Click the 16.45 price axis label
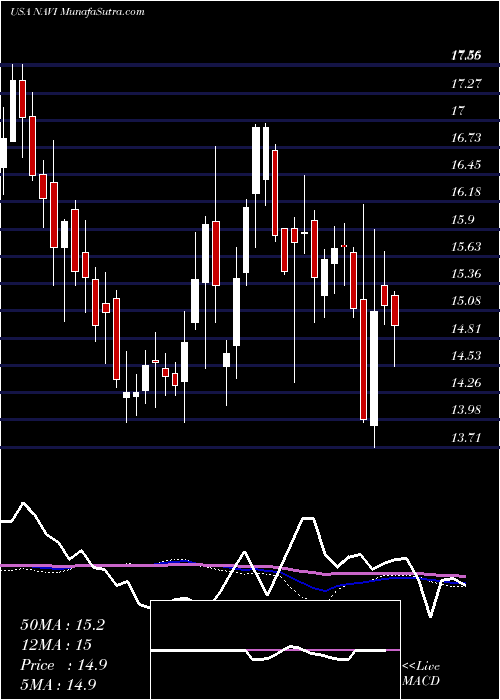 pos(466,165)
